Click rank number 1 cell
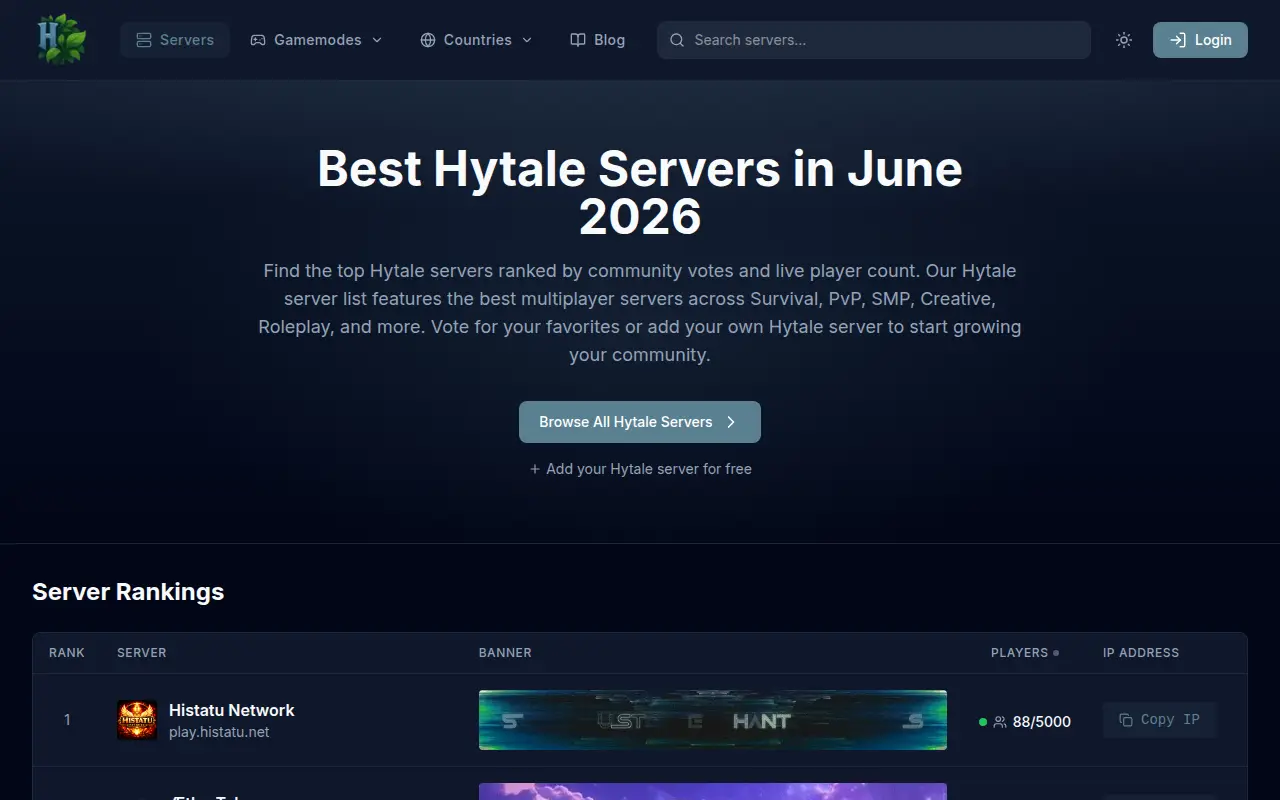Image resolution: width=1280 pixels, height=800 pixels. tap(67, 720)
